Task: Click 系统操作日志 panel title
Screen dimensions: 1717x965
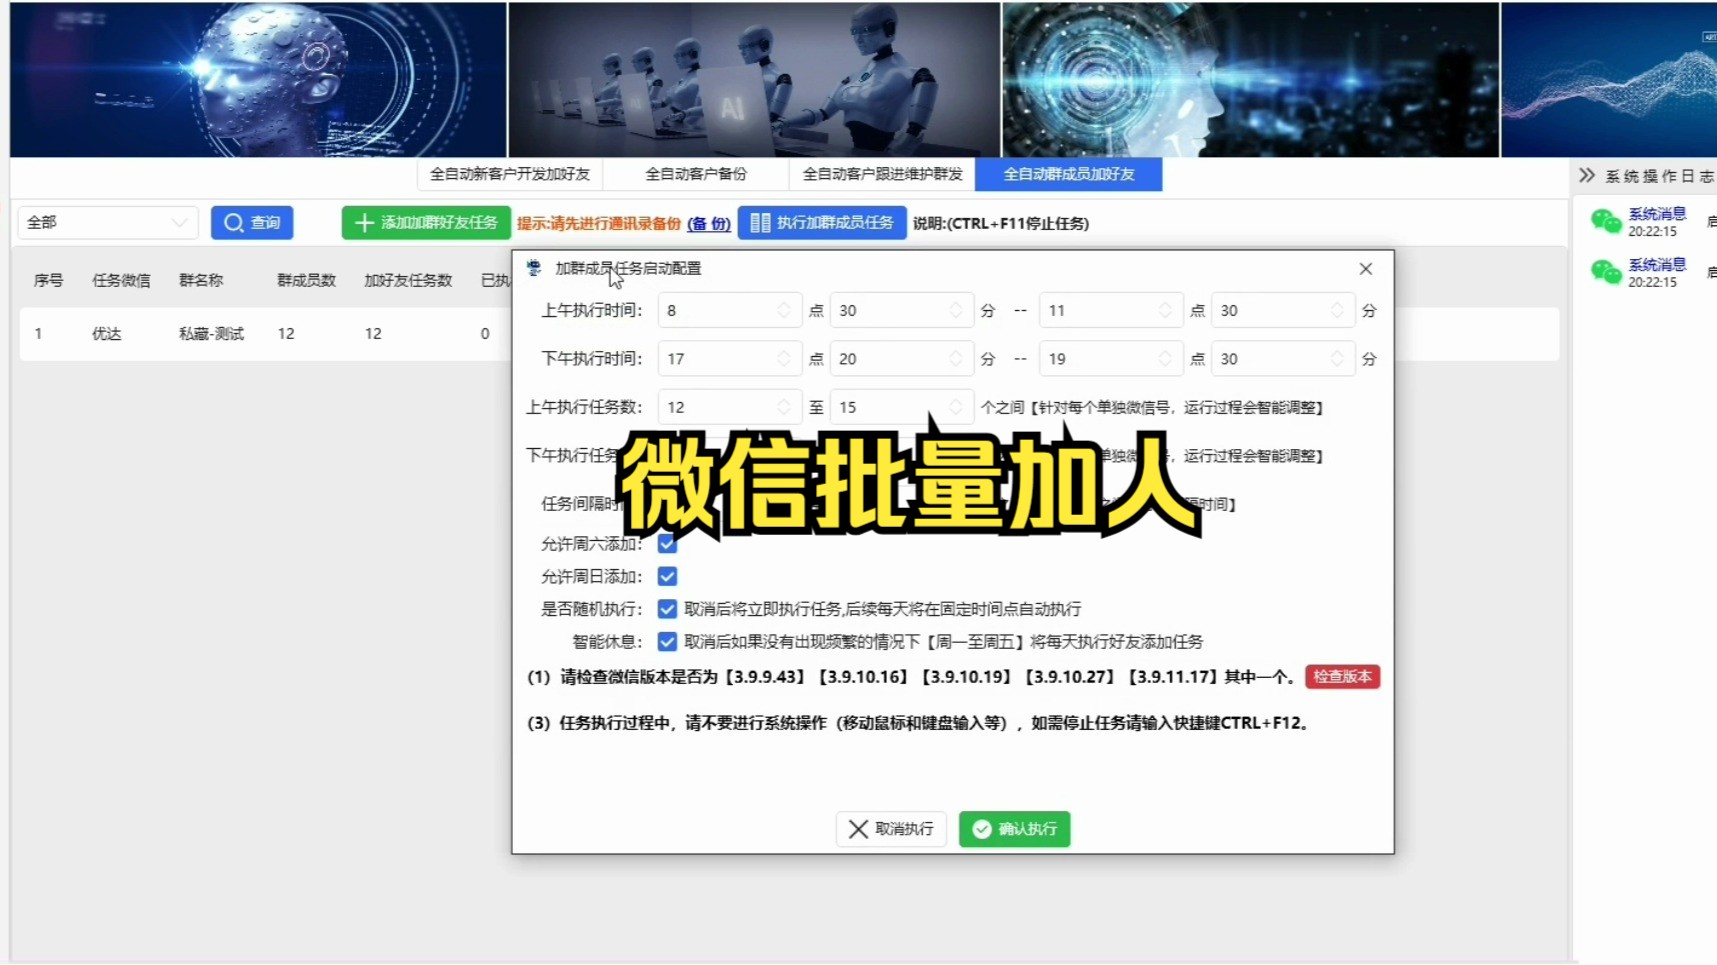Action: click(1660, 176)
